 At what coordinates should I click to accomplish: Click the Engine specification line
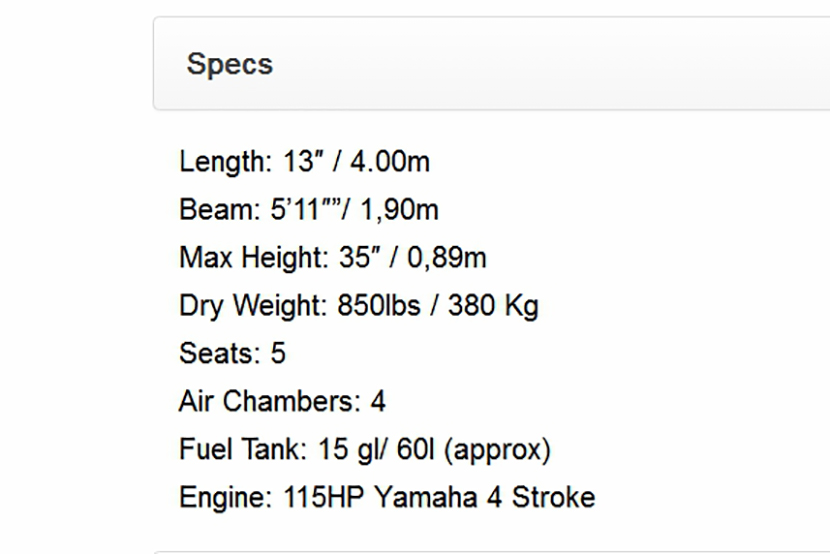[x=386, y=497]
